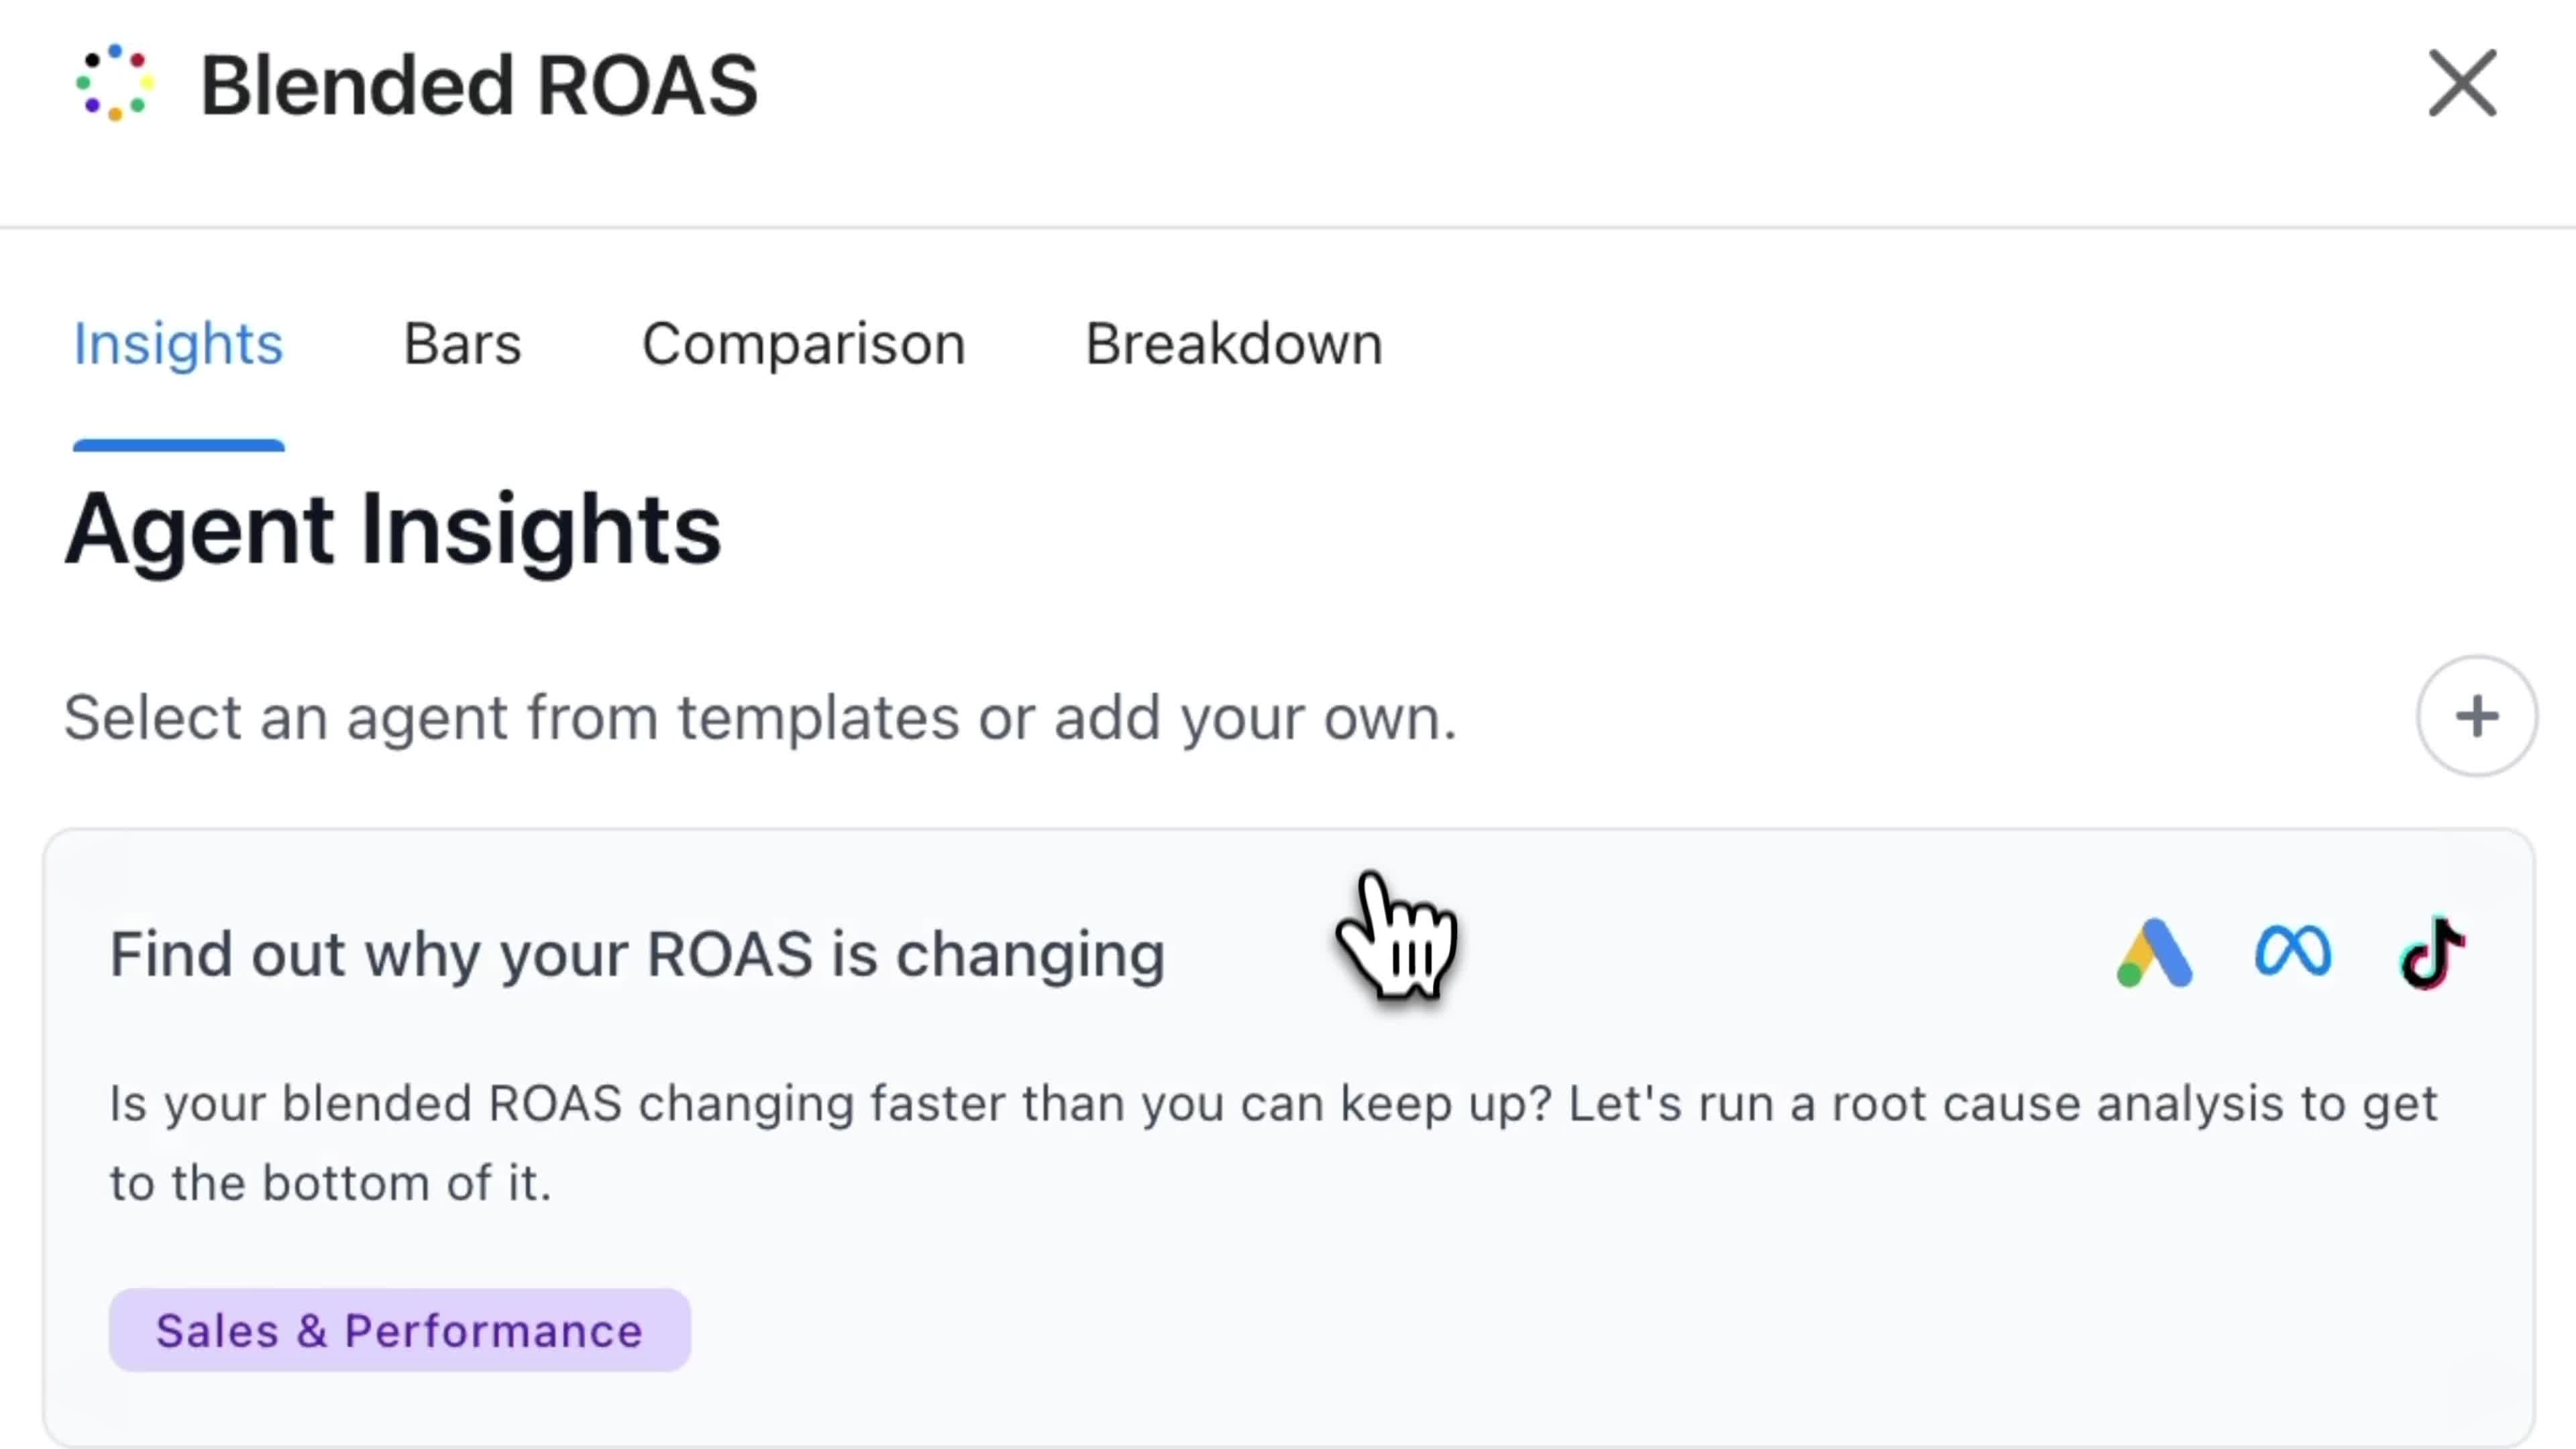Image resolution: width=2576 pixels, height=1449 pixels.
Task: Select the ROAS agent template card
Action: tap(1288, 1138)
